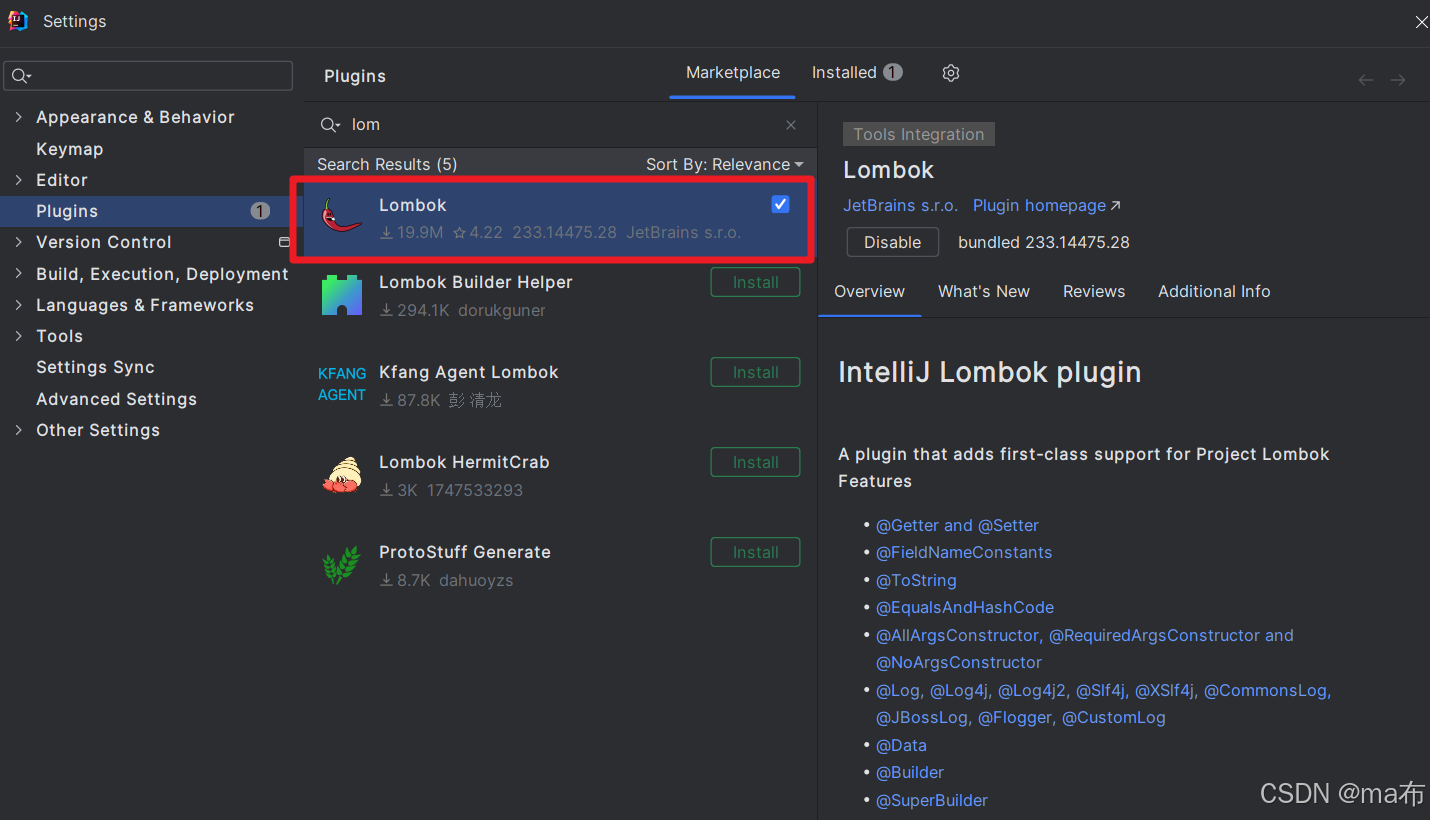Expand Build, Execution, Deployment node
Viewport: 1430px width, 820px height.
[x=18, y=274]
